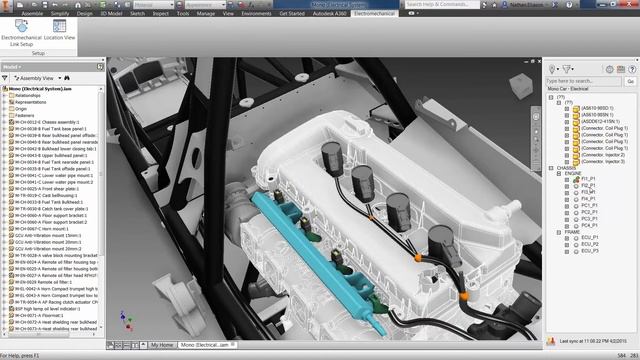The width and height of the screenshot is (640, 360).
Task: Click the help question mark in Model browser header
Action: point(100,67)
